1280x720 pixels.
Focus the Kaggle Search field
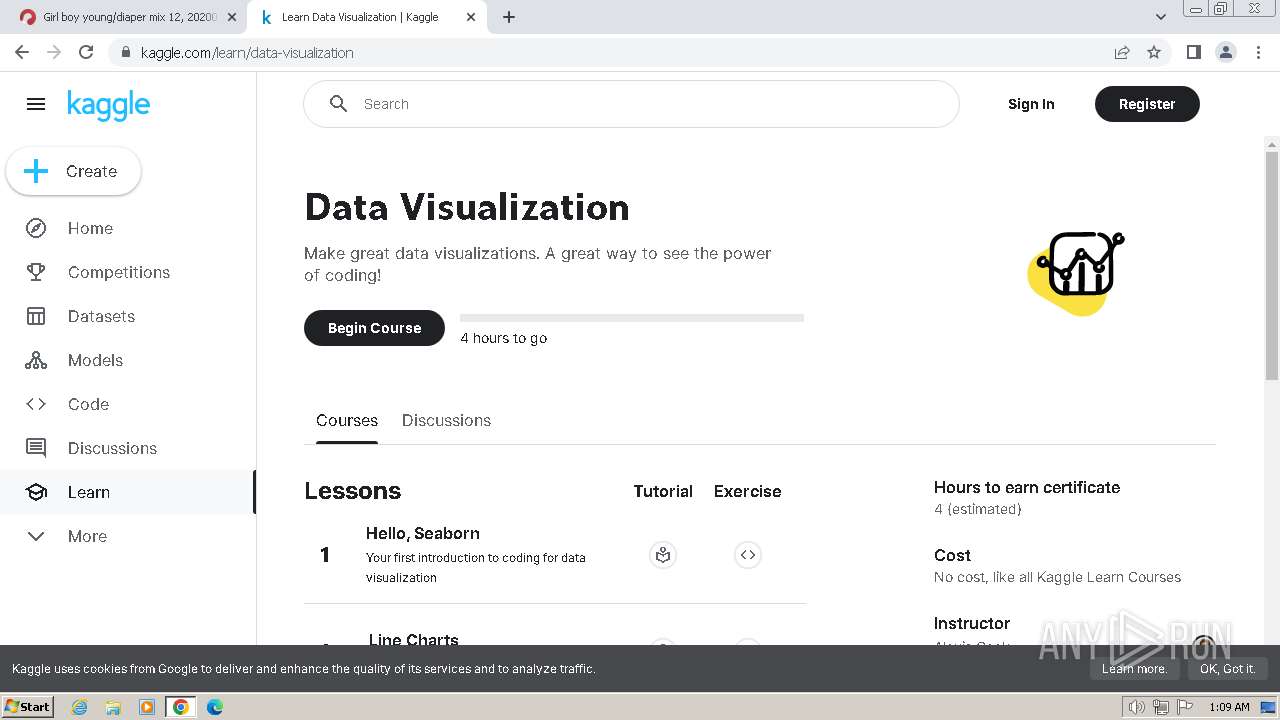[x=631, y=104]
